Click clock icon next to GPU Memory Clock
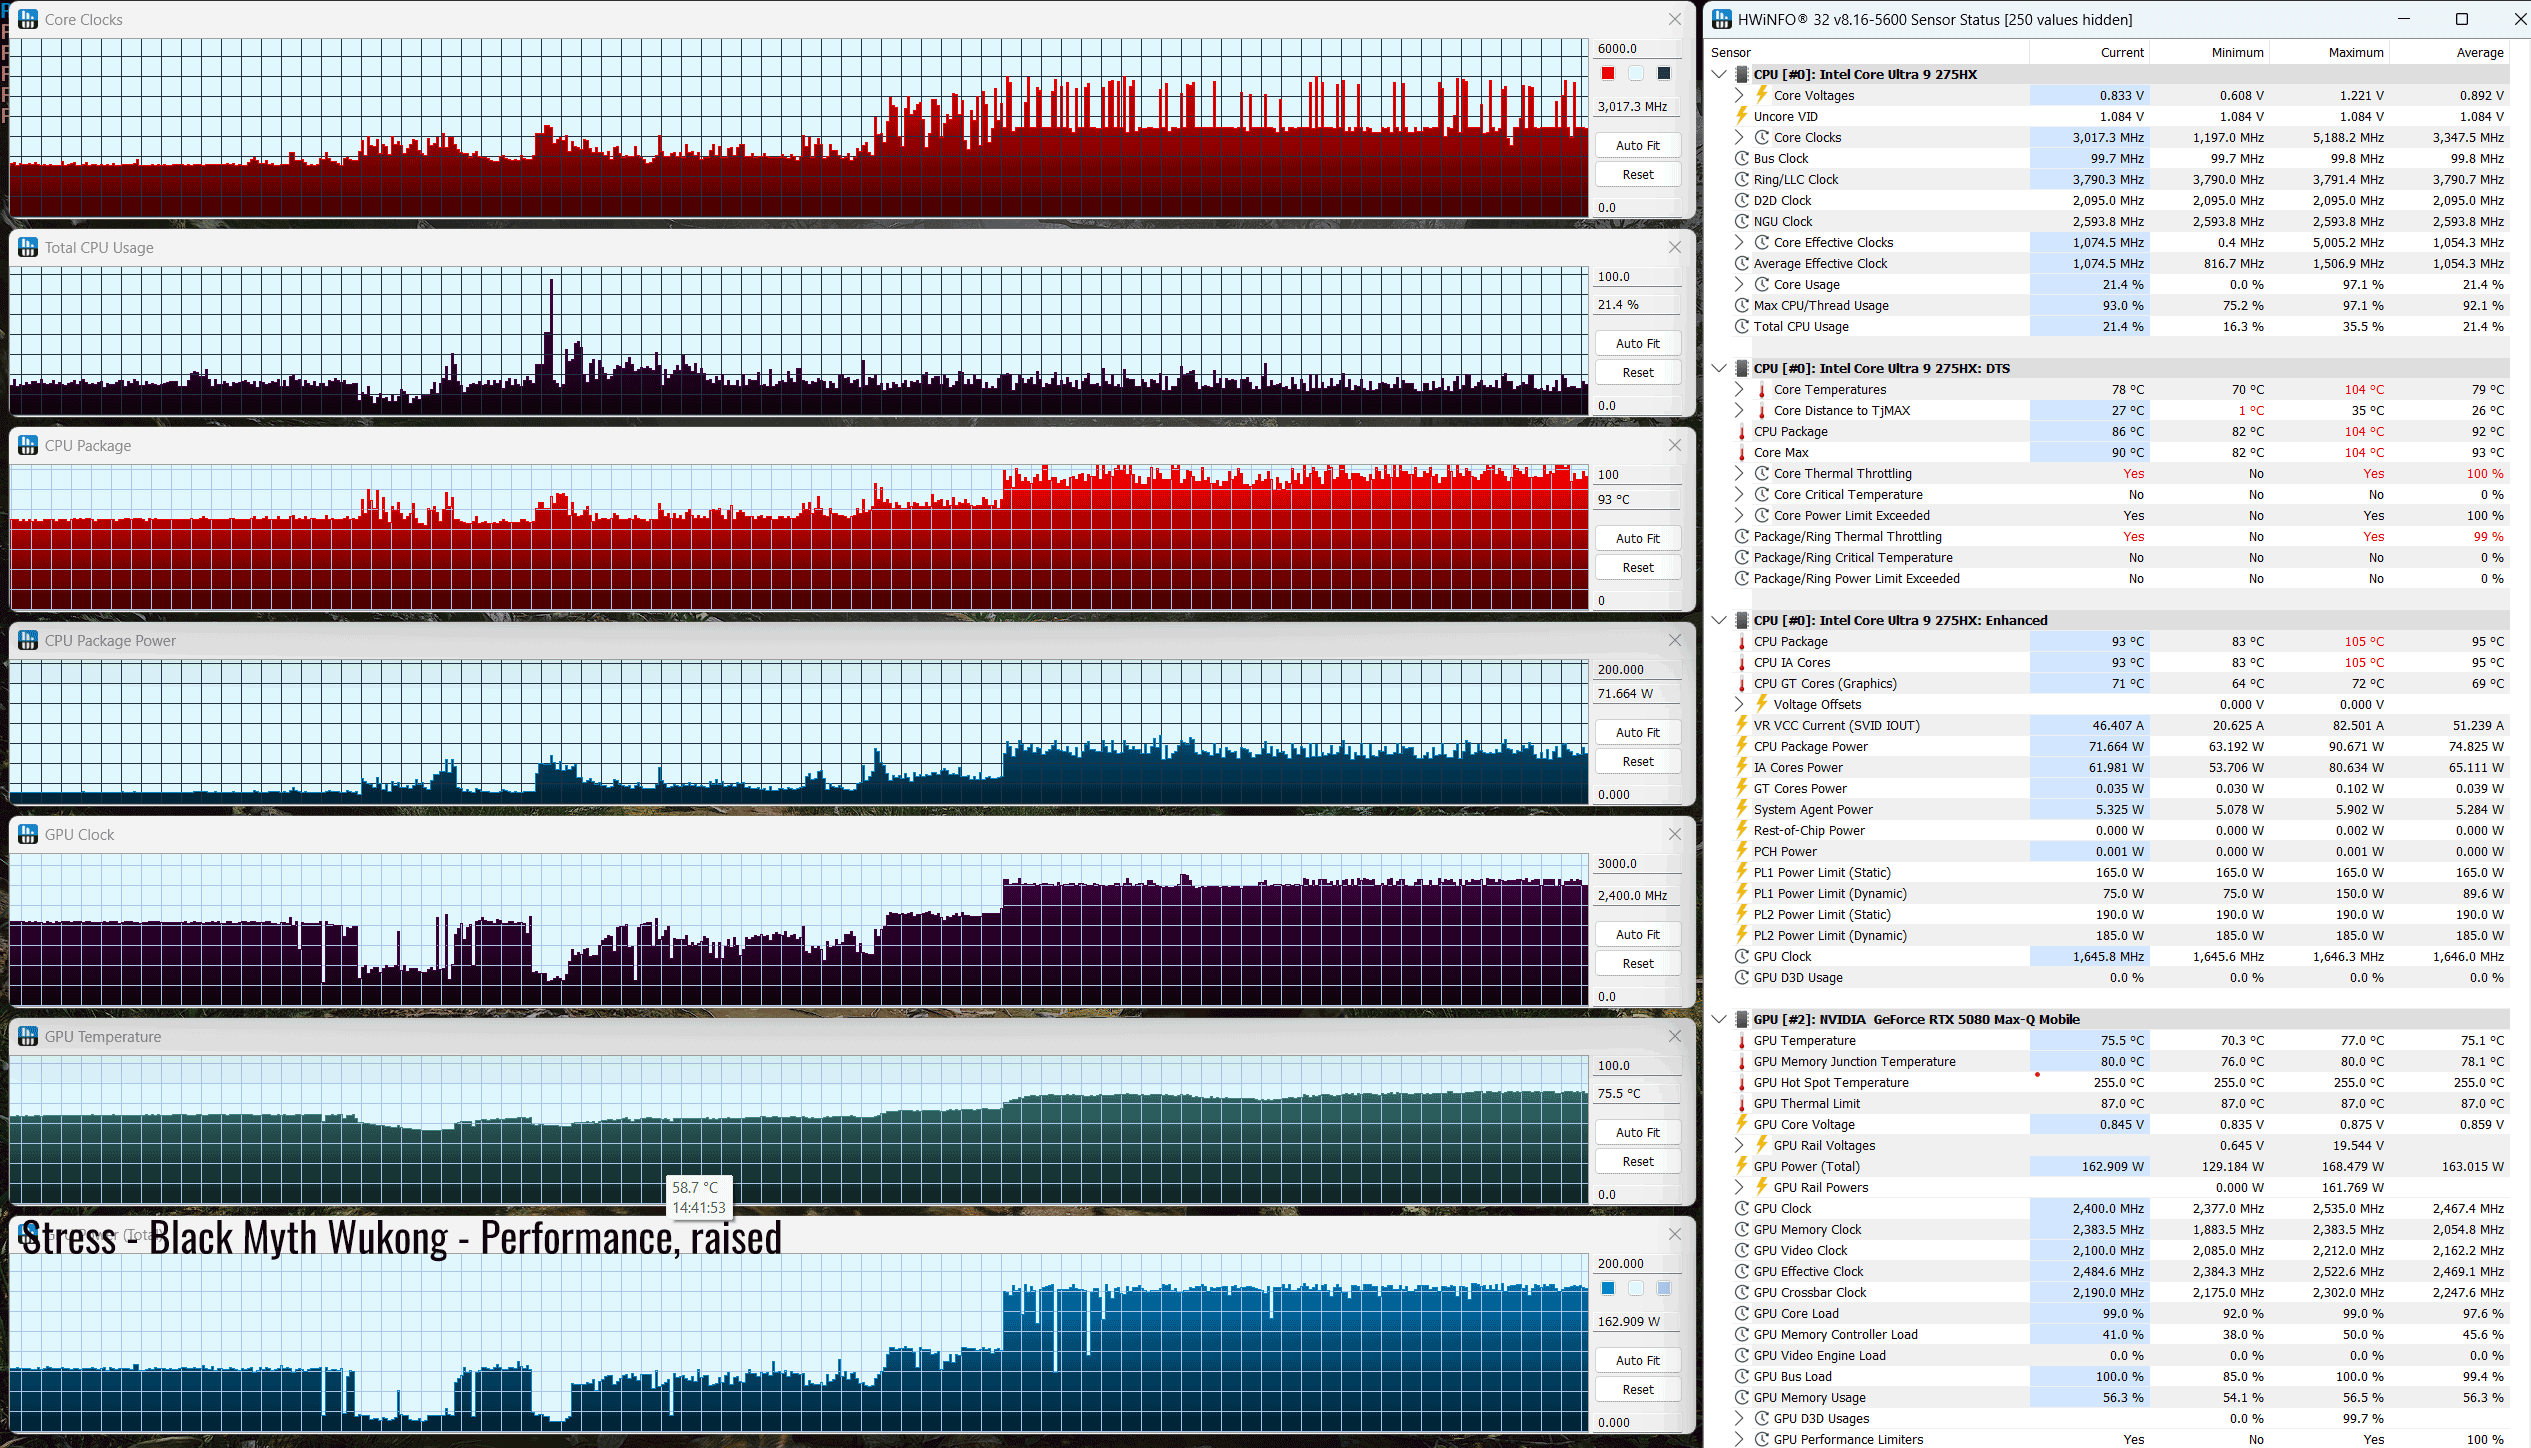Viewport: 2531px width, 1448px height. (1741, 1229)
